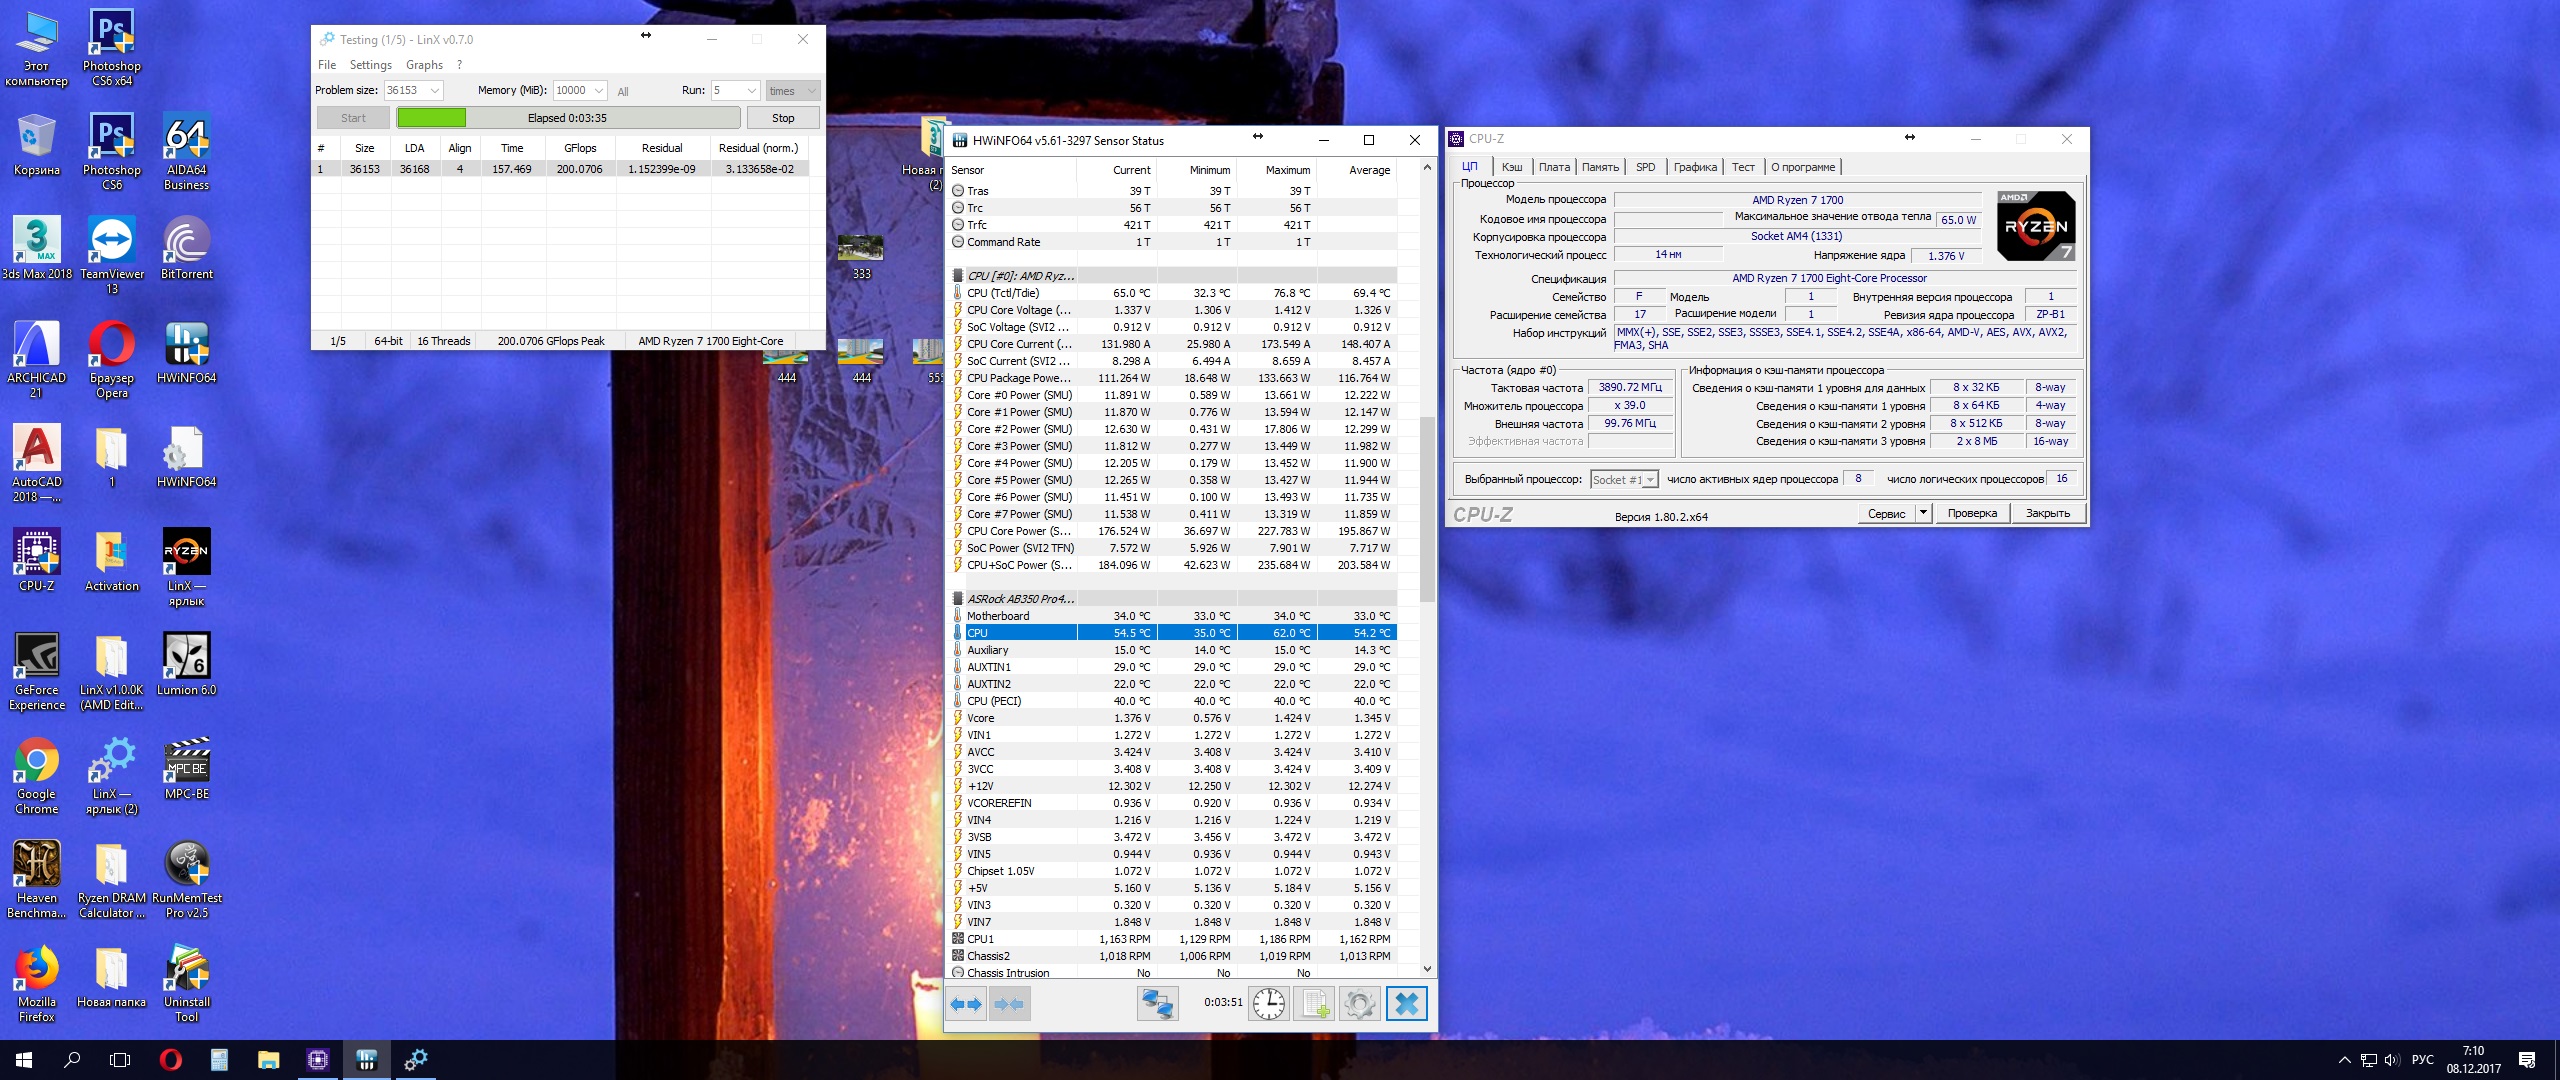Screen dimensions: 2560x1080
Task: Expand the Socket #1 processor selector
Action: [x=1650, y=480]
